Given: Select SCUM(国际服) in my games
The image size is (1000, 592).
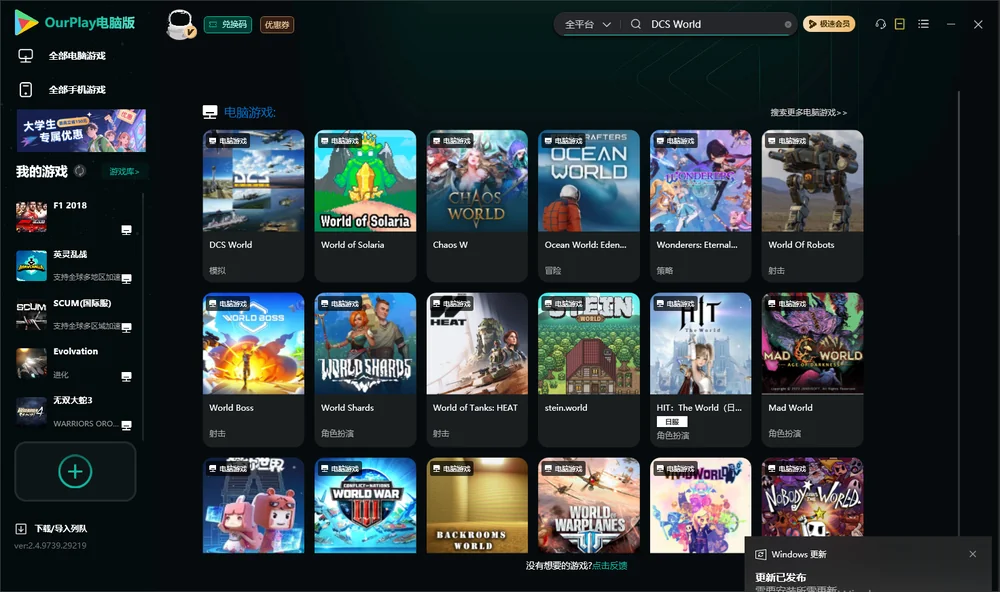Looking at the screenshot, I should [77, 314].
